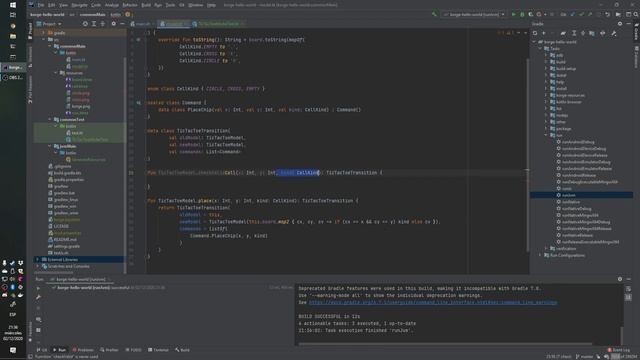The image size is (640, 360).
Task: Open the File menu
Action: click(41, 5)
